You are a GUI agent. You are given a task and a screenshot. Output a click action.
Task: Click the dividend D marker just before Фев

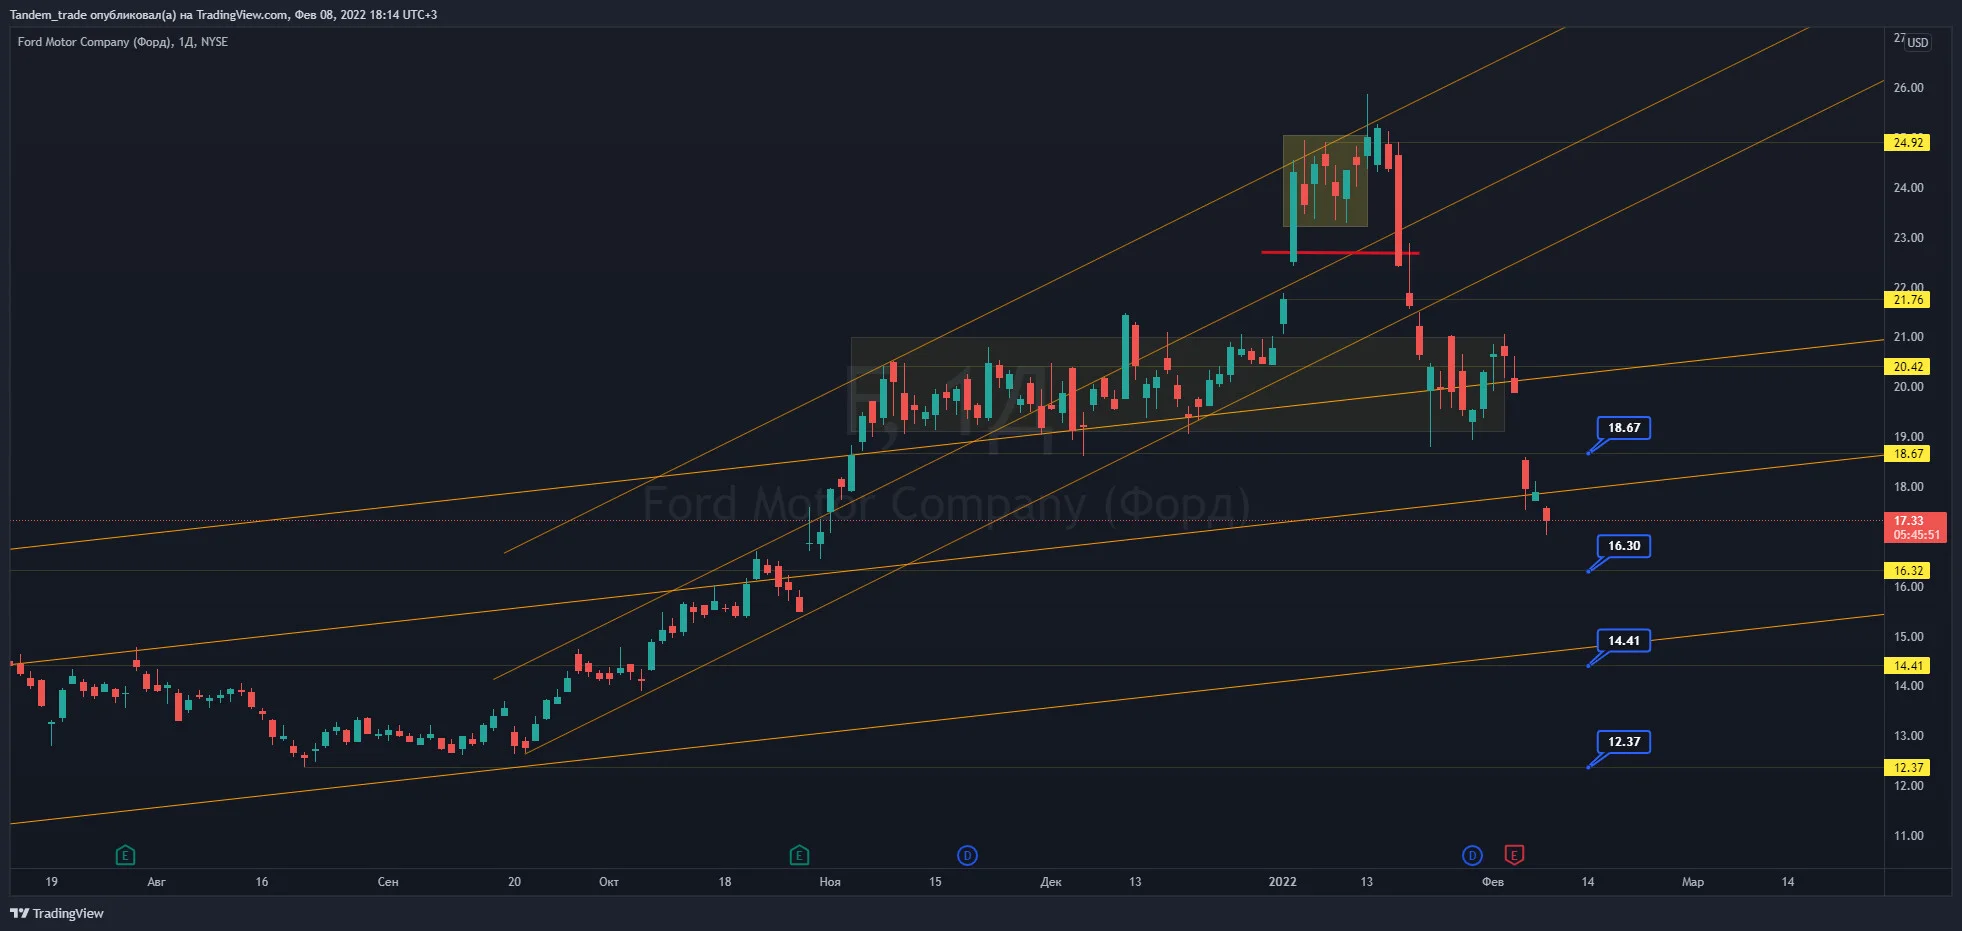click(x=1472, y=855)
